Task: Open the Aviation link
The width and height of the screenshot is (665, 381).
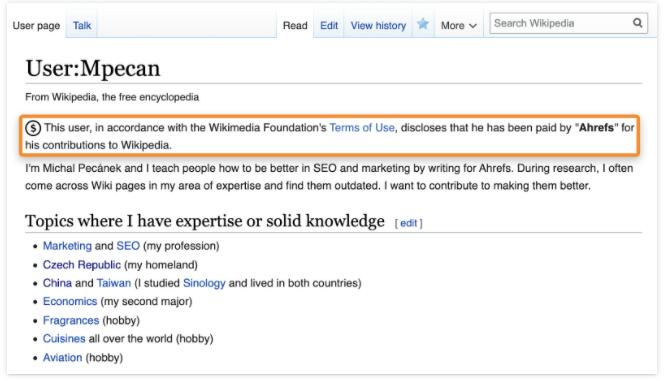Action: click(x=62, y=358)
